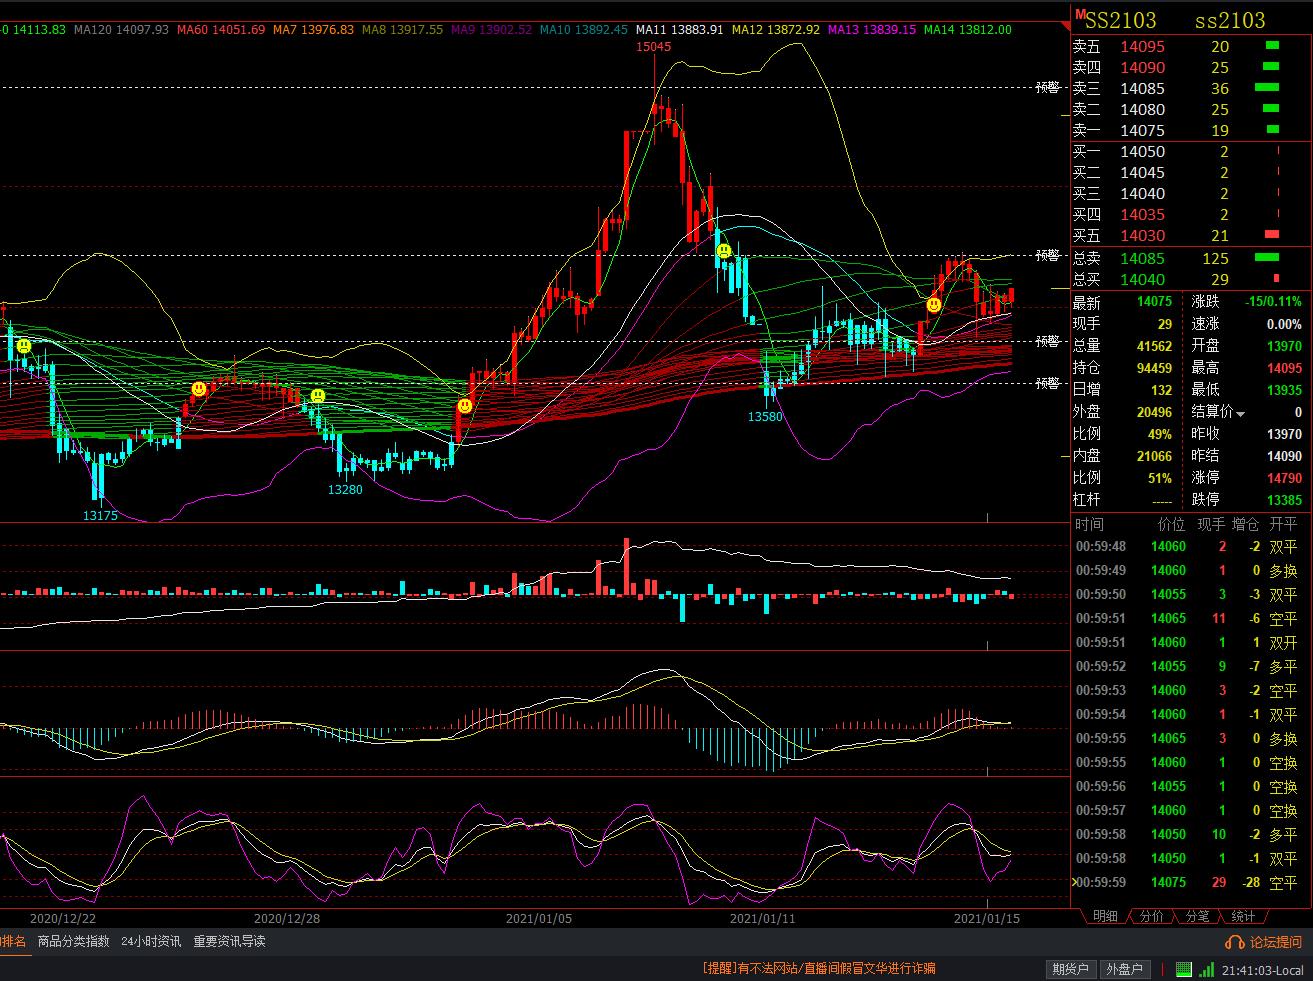The image size is (1313, 981).
Task: Click the 预警 alert marker on the lowest dashed line
Action: coord(1047,383)
